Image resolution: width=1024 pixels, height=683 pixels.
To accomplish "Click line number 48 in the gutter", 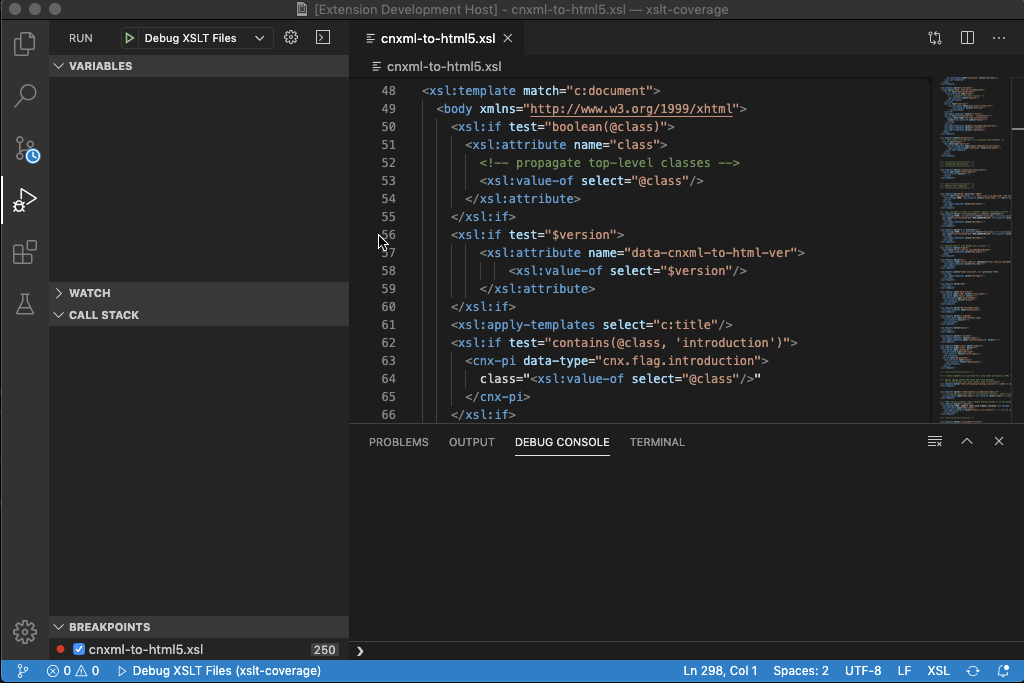I will (x=389, y=91).
